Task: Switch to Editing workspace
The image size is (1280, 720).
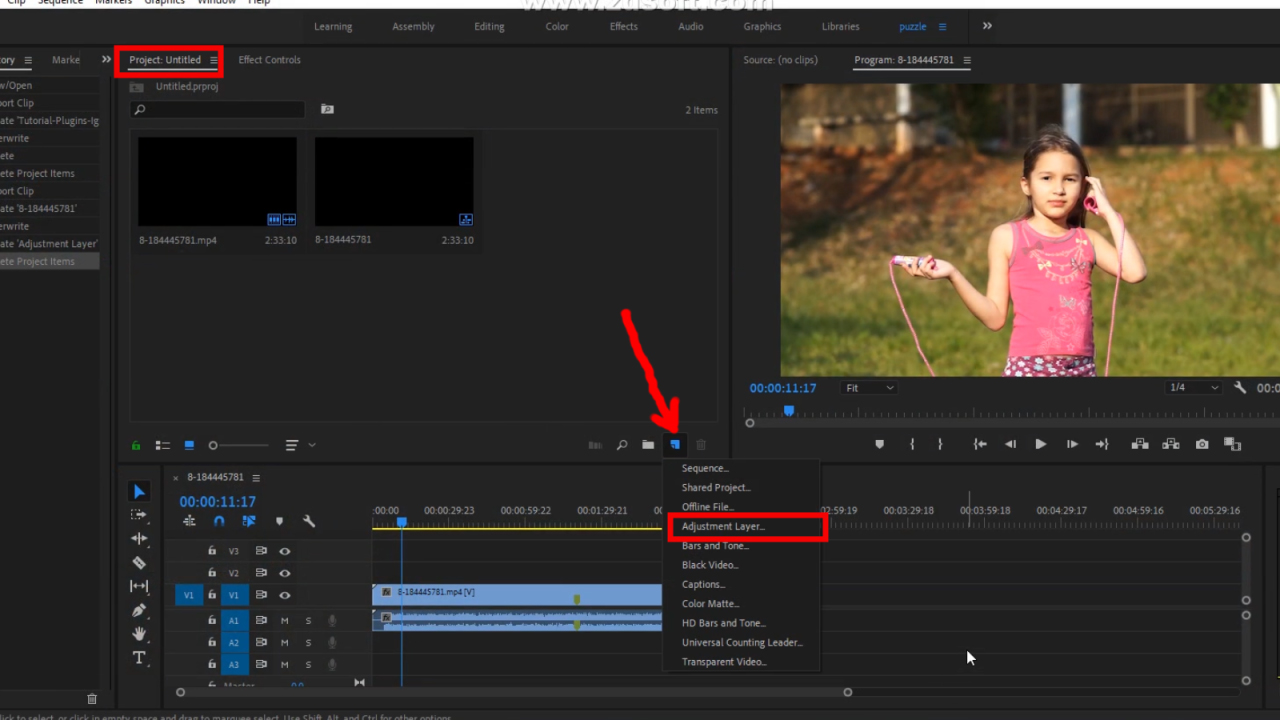Action: [489, 27]
